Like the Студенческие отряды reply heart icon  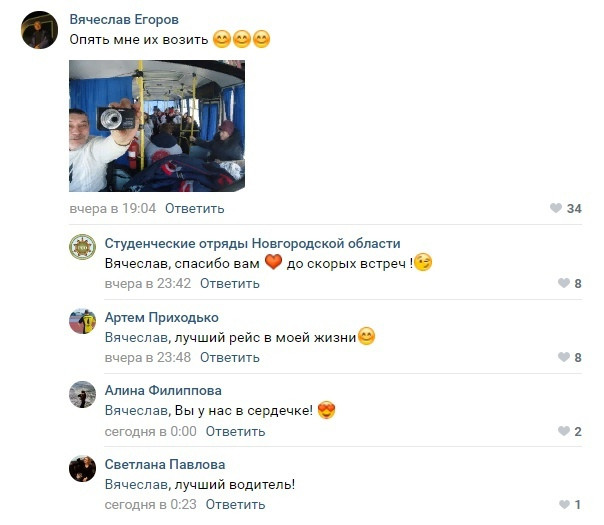564,283
